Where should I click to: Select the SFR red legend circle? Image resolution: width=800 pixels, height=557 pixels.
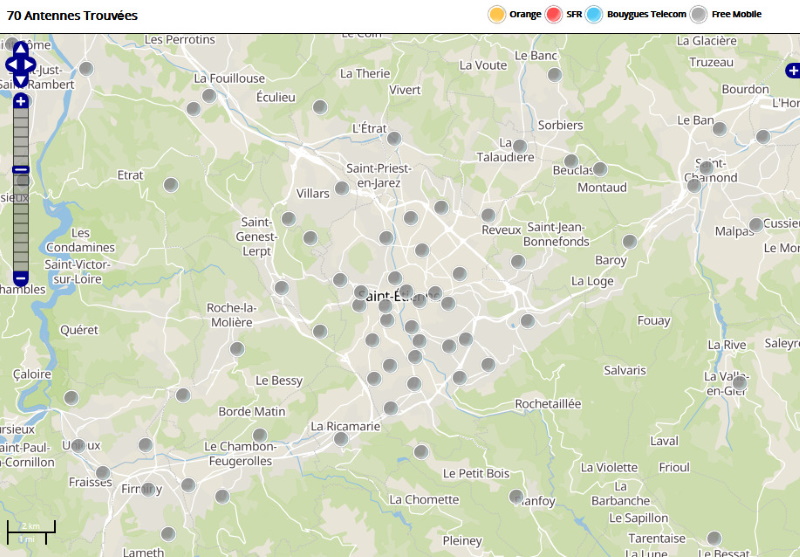point(553,14)
